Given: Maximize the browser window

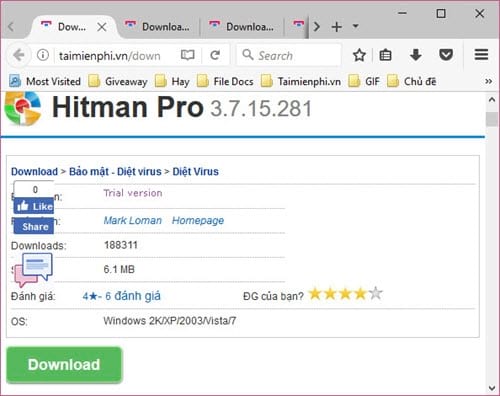Looking at the screenshot, I should click(441, 13).
